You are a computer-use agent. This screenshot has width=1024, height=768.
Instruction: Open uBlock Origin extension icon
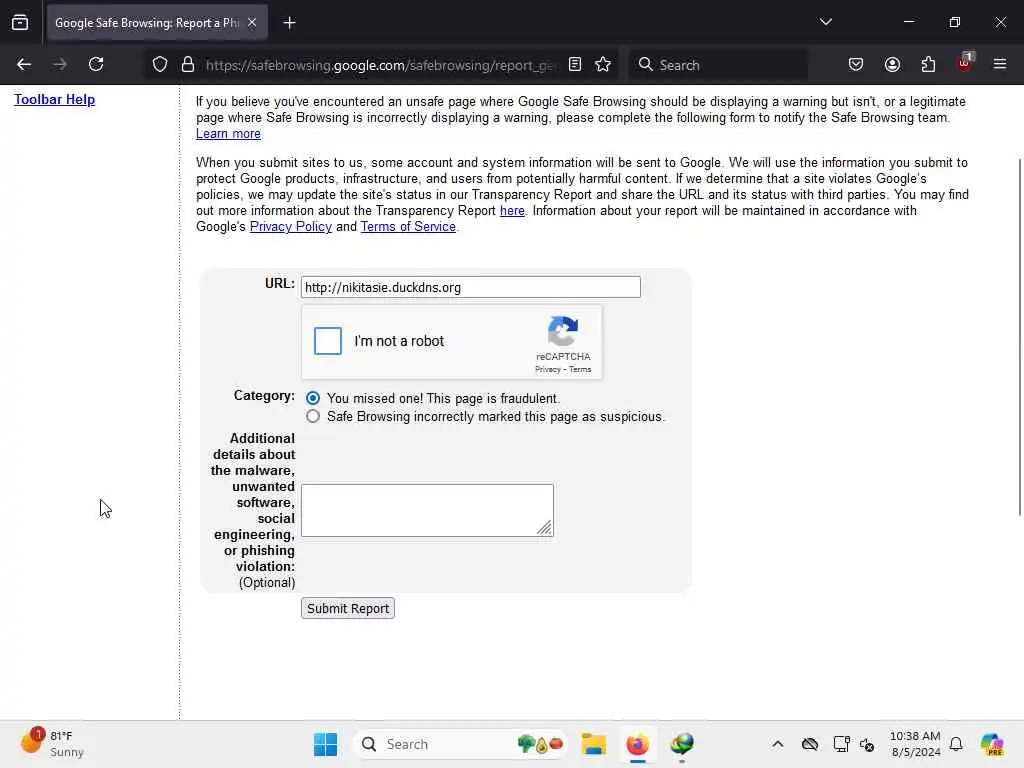point(965,63)
